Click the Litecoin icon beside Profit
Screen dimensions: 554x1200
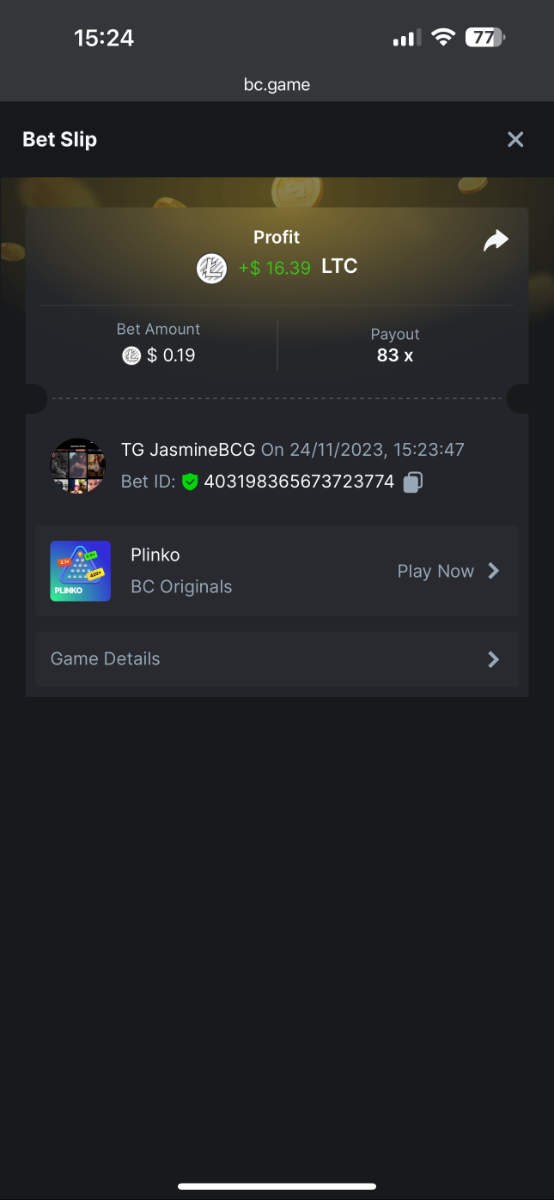[211, 268]
